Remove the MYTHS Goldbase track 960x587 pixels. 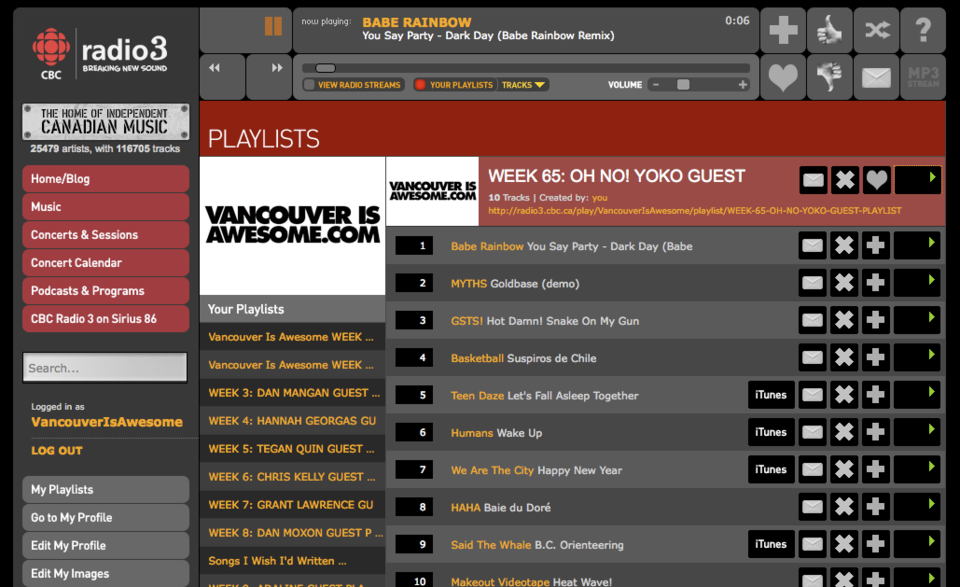coord(844,283)
